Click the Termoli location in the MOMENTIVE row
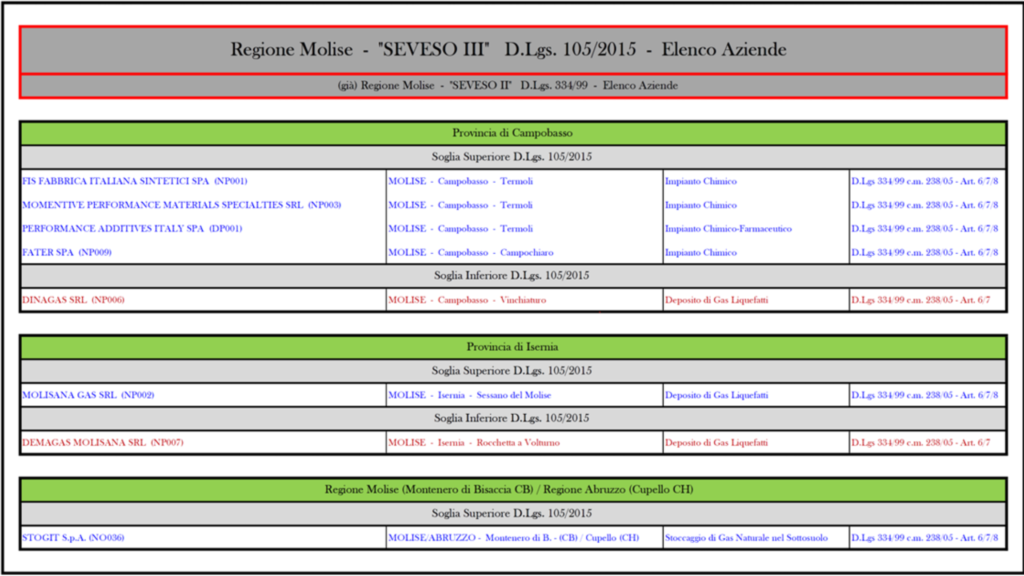This screenshot has width=1024, height=576. coord(460,205)
